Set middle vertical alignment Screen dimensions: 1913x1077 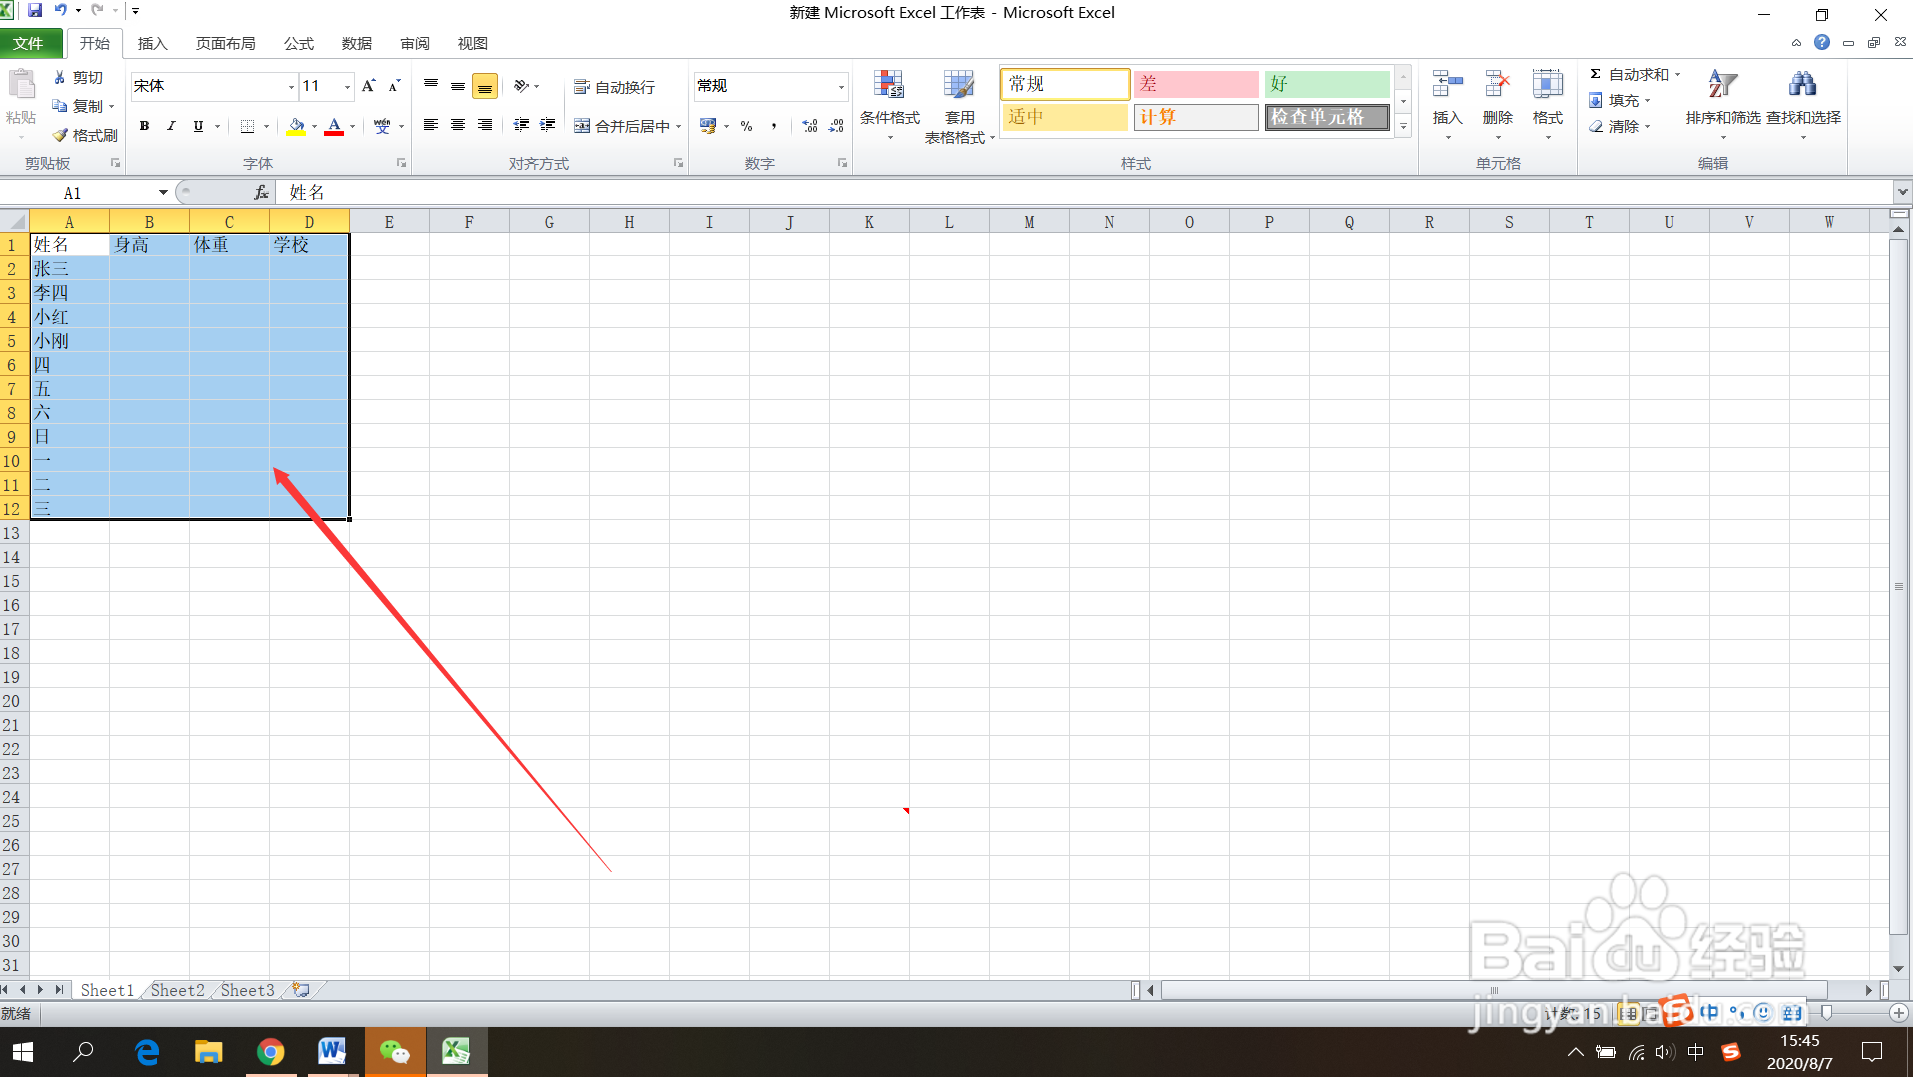(458, 86)
